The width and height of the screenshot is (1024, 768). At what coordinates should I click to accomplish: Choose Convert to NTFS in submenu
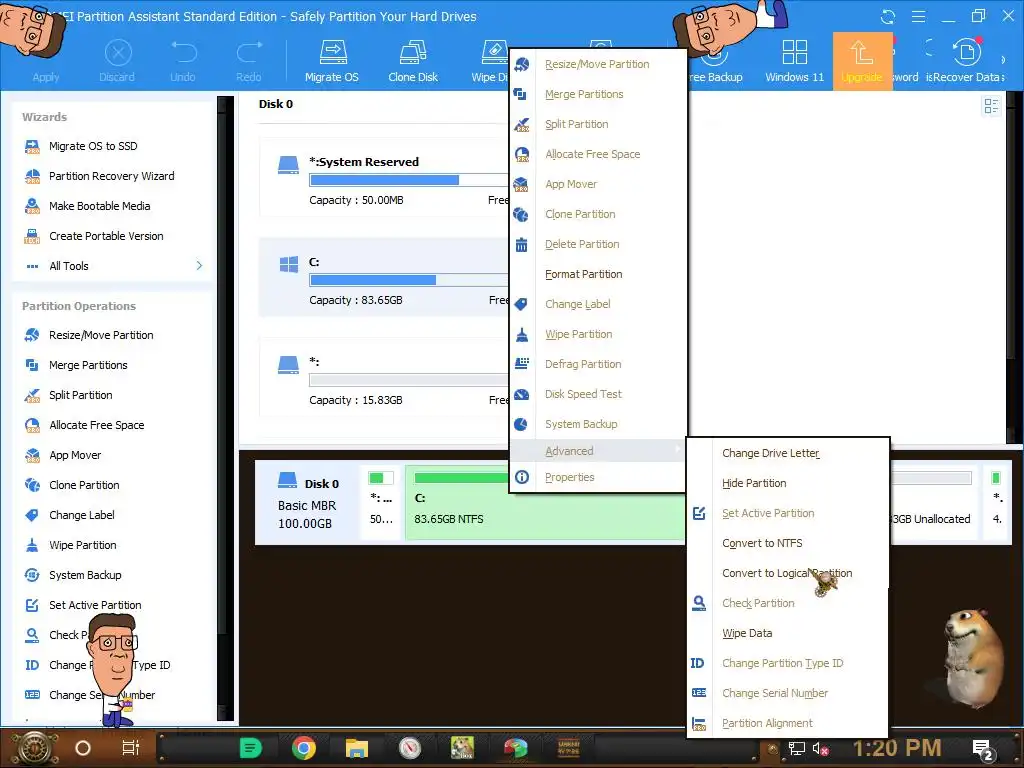pyautogui.click(x=788, y=543)
